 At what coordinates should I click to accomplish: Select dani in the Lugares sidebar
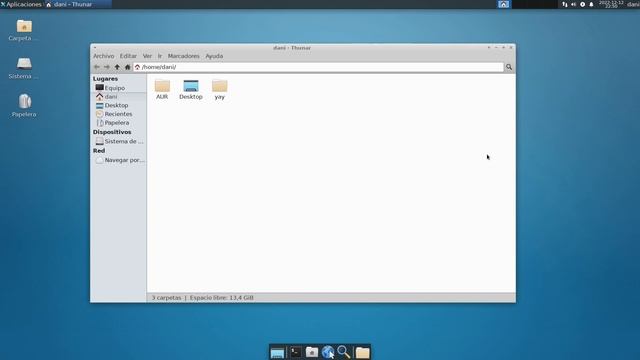click(x=118, y=97)
